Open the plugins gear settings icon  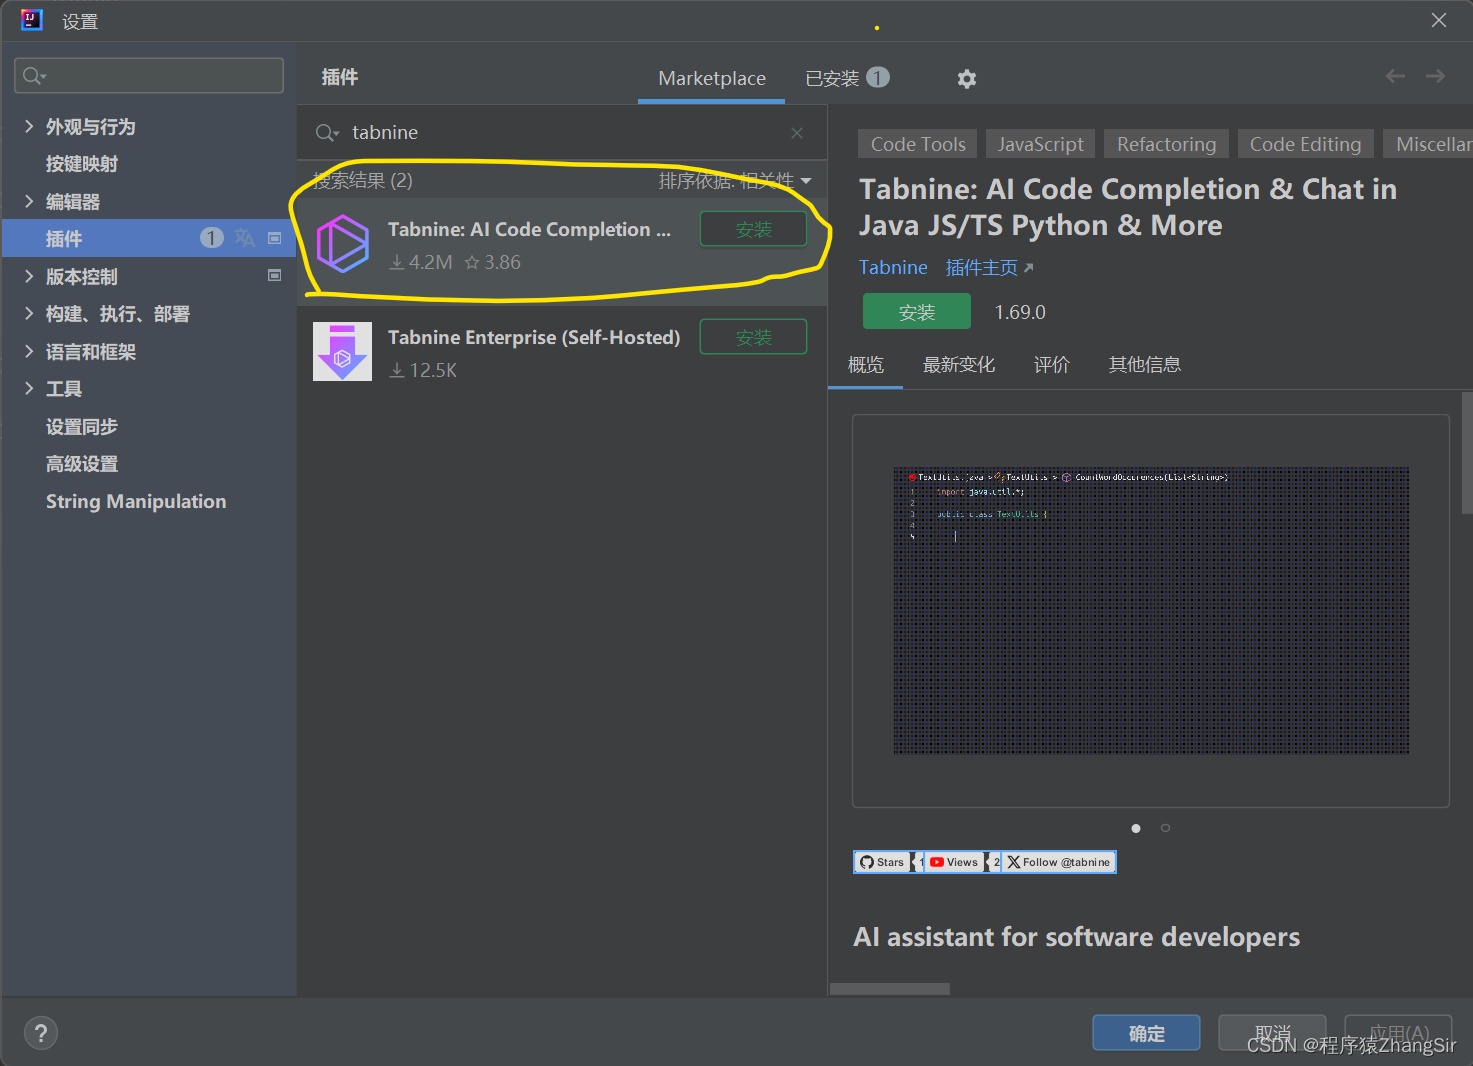[x=966, y=79]
